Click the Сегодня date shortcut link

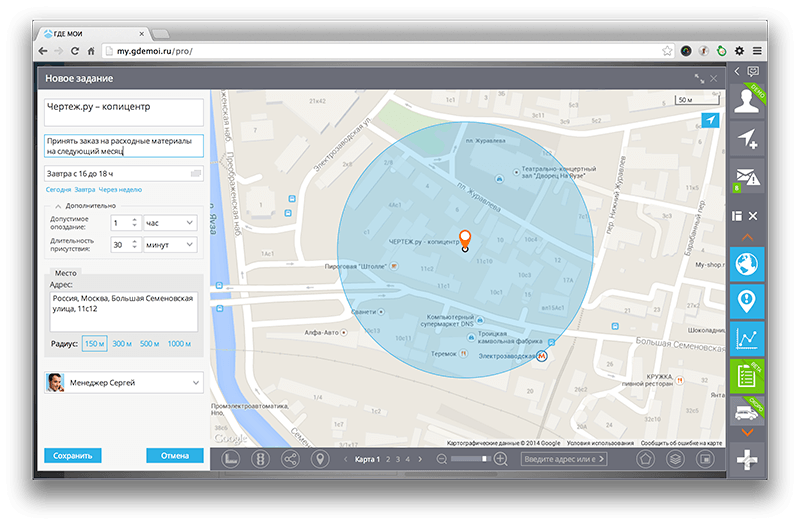58,190
